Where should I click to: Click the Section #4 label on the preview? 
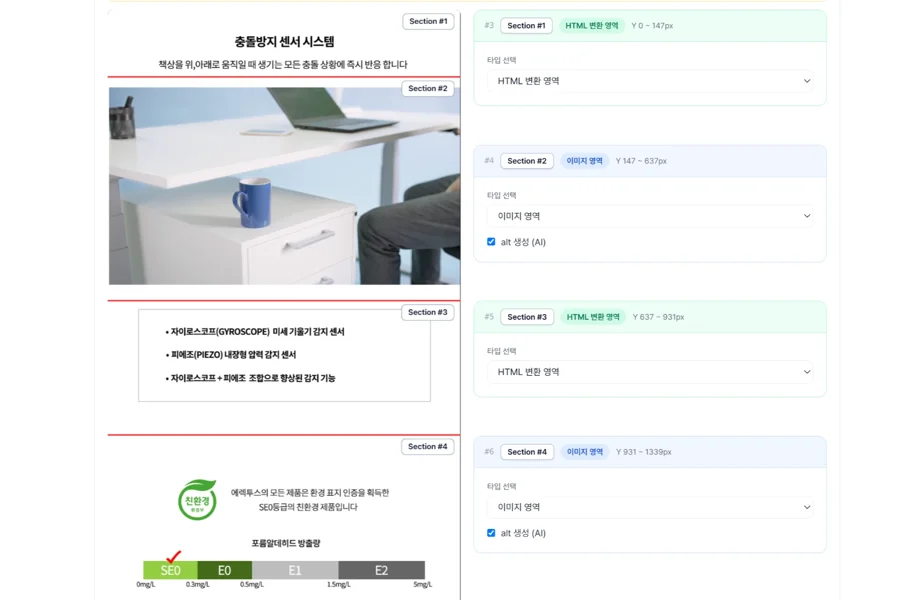click(x=428, y=447)
